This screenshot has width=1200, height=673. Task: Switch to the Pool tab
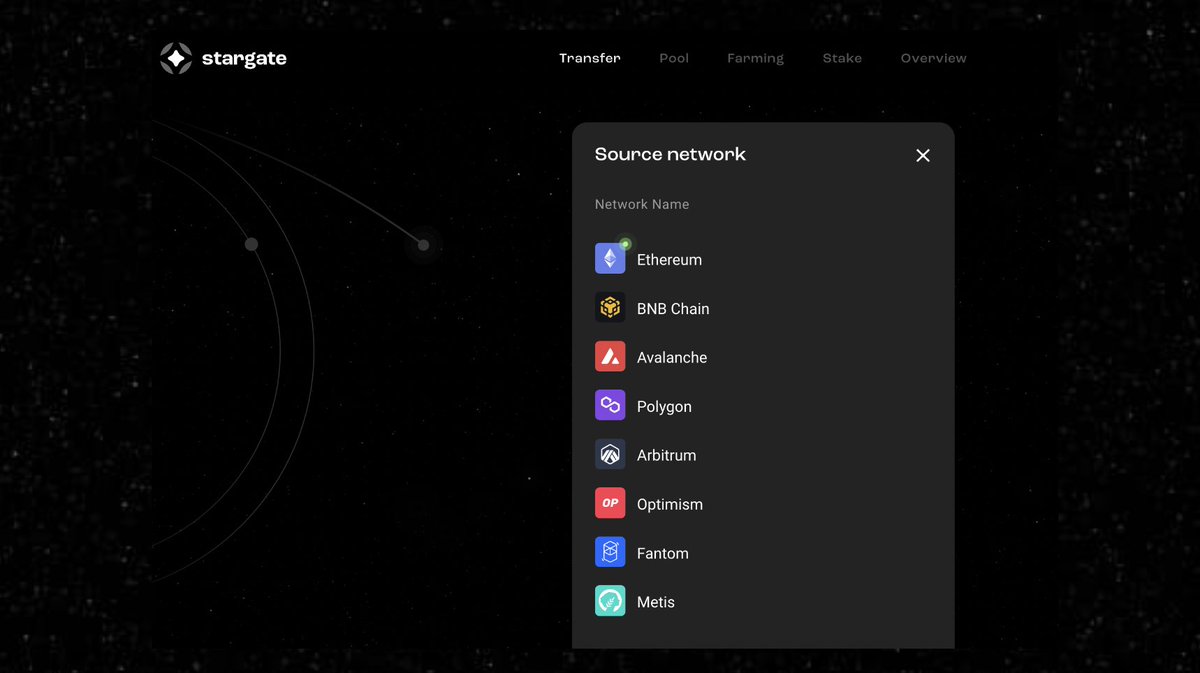pos(674,58)
